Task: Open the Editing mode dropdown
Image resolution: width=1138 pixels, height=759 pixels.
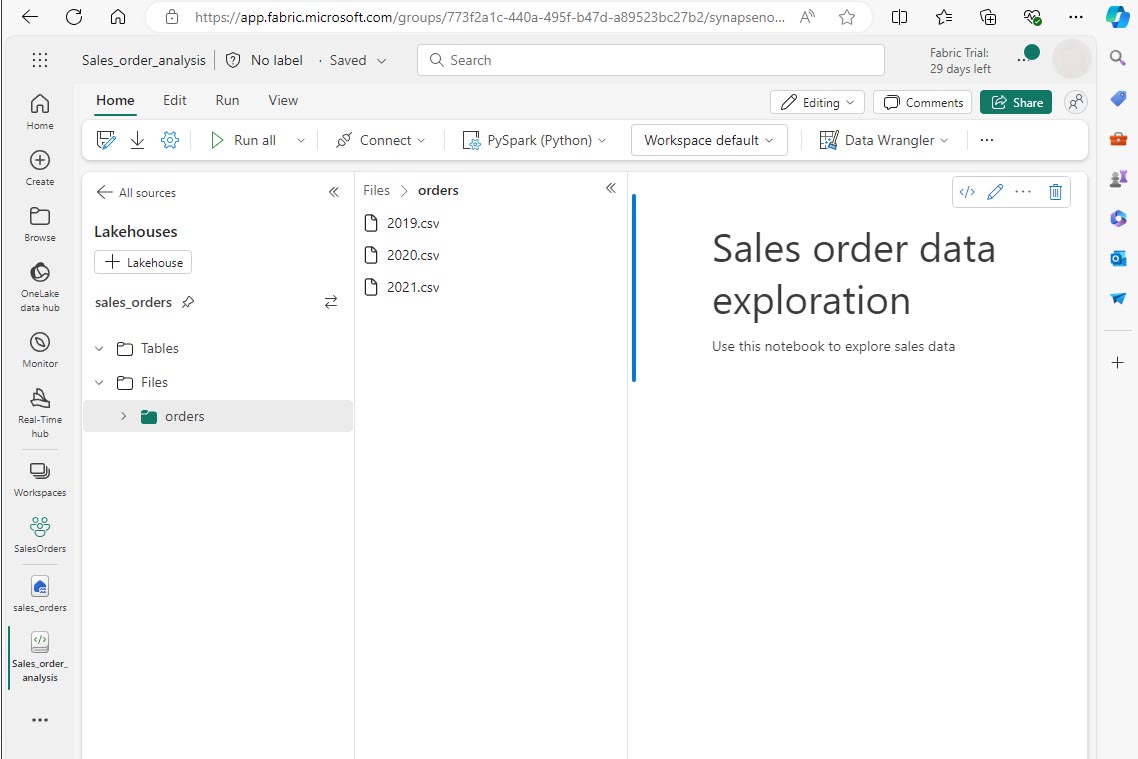Action: coord(817,102)
